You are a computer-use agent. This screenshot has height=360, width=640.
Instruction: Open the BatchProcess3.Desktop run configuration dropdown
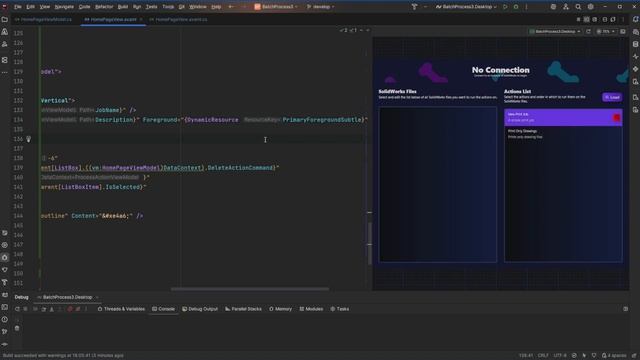tap(466, 7)
